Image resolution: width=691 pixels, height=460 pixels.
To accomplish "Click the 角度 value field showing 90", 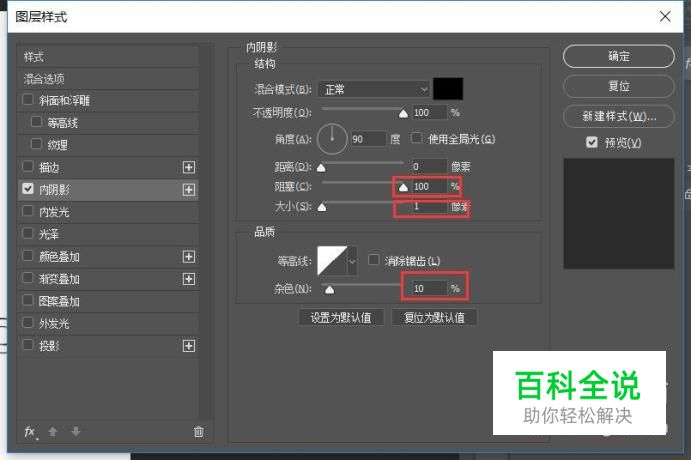I will pos(368,139).
